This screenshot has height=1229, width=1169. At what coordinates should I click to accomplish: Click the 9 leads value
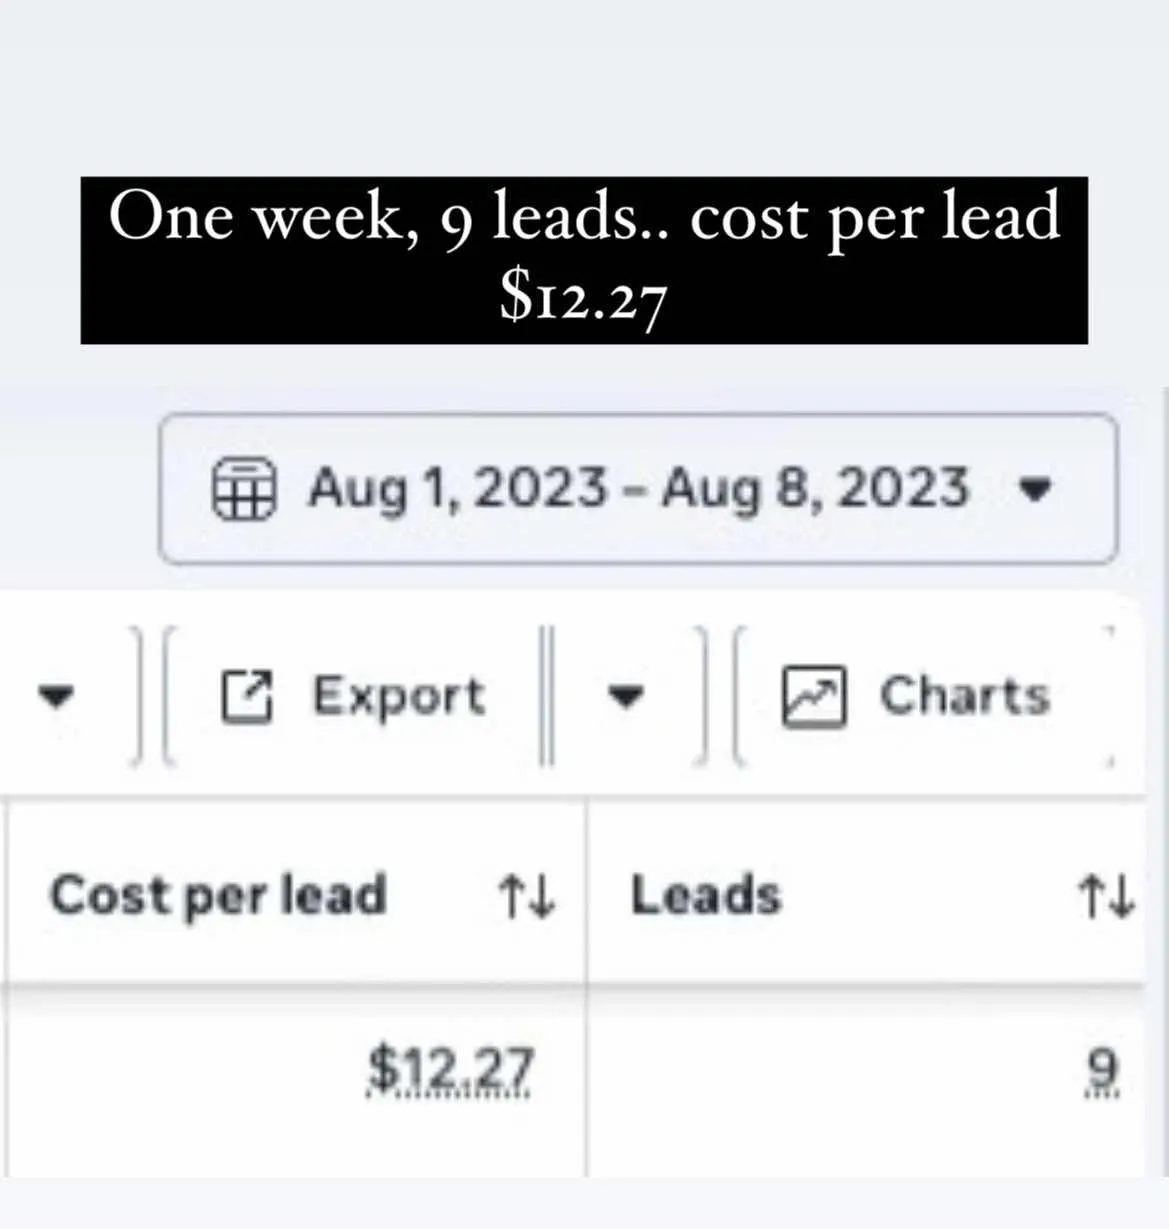pyautogui.click(x=1103, y=1071)
